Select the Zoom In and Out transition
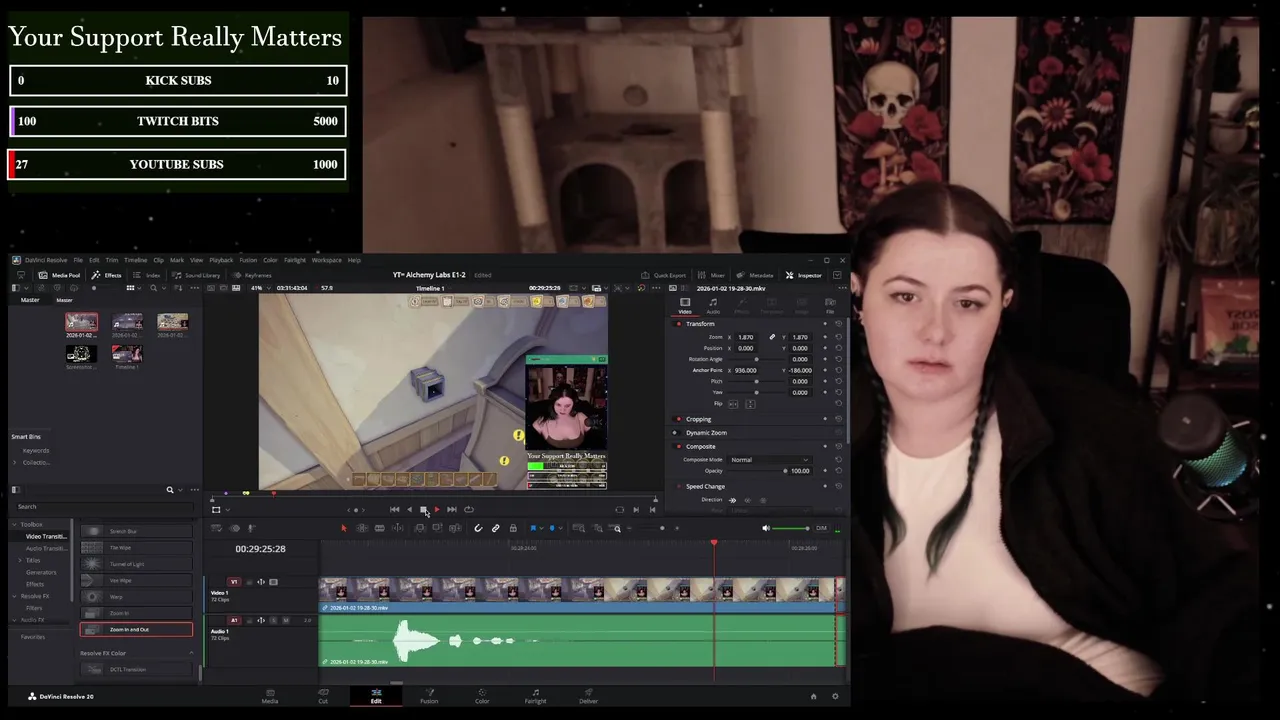This screenshot has width=1280, height=720. [x=136, y=630]
